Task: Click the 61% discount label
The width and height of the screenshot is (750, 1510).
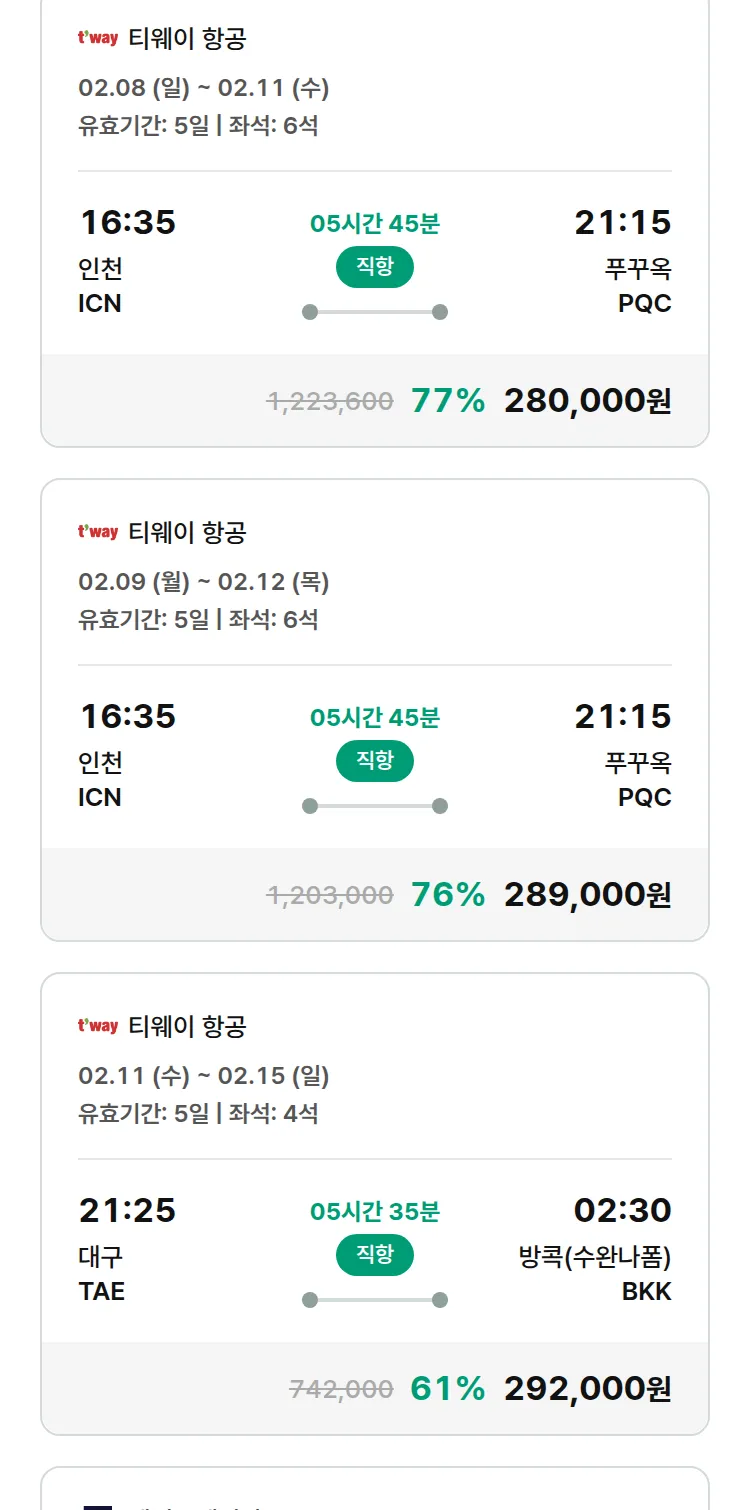Action: [447, 1389]
